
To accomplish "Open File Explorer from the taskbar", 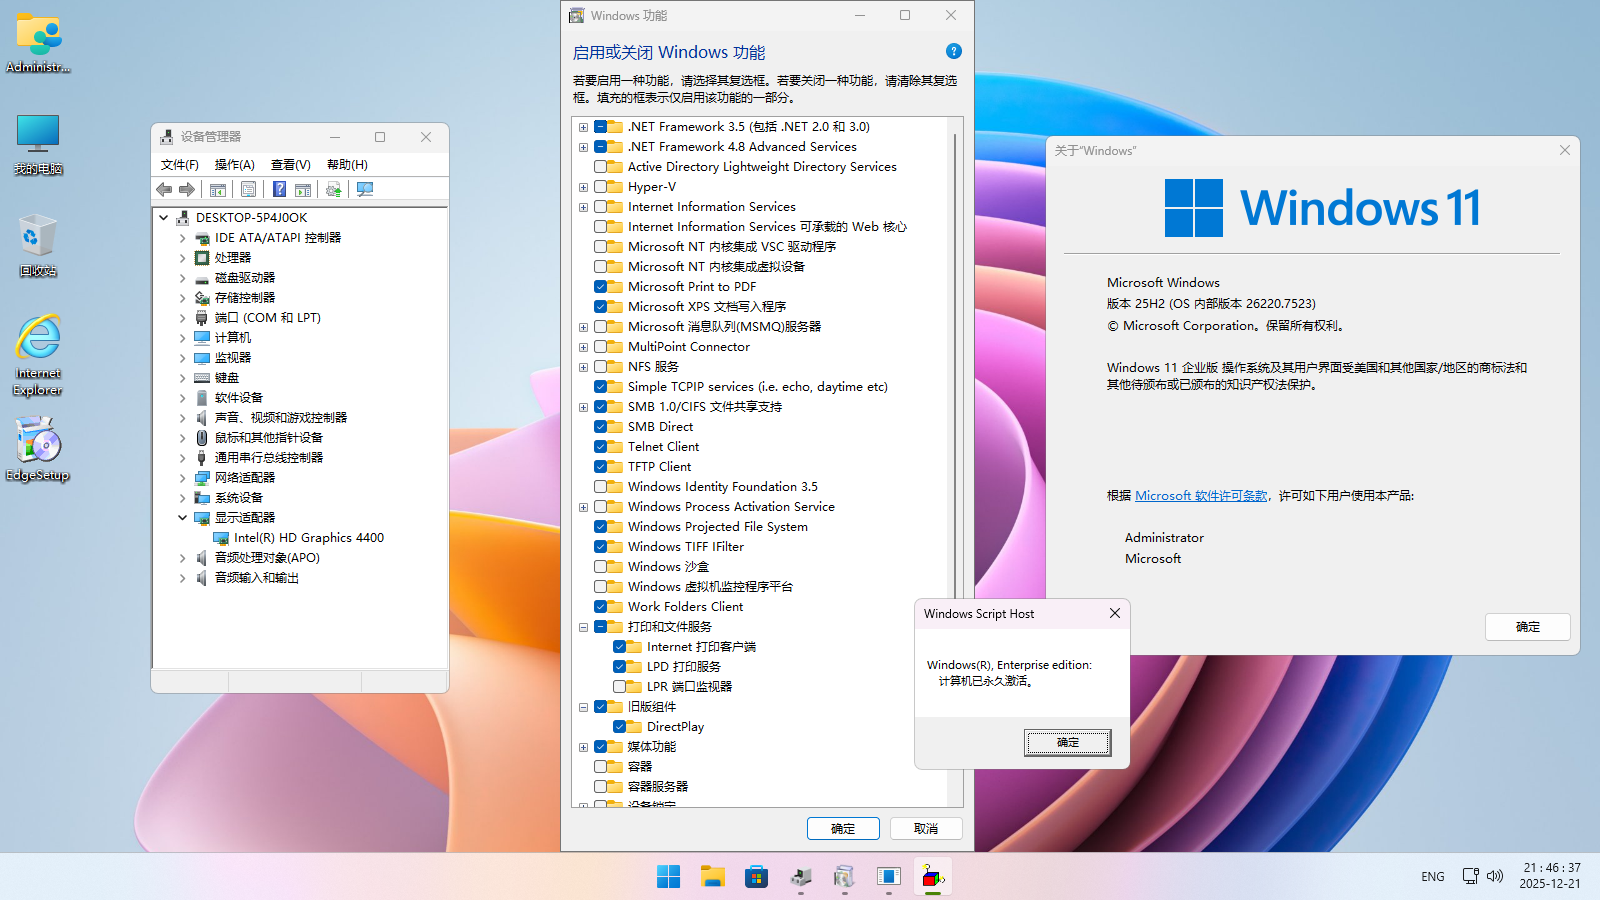I will point(712,877).
